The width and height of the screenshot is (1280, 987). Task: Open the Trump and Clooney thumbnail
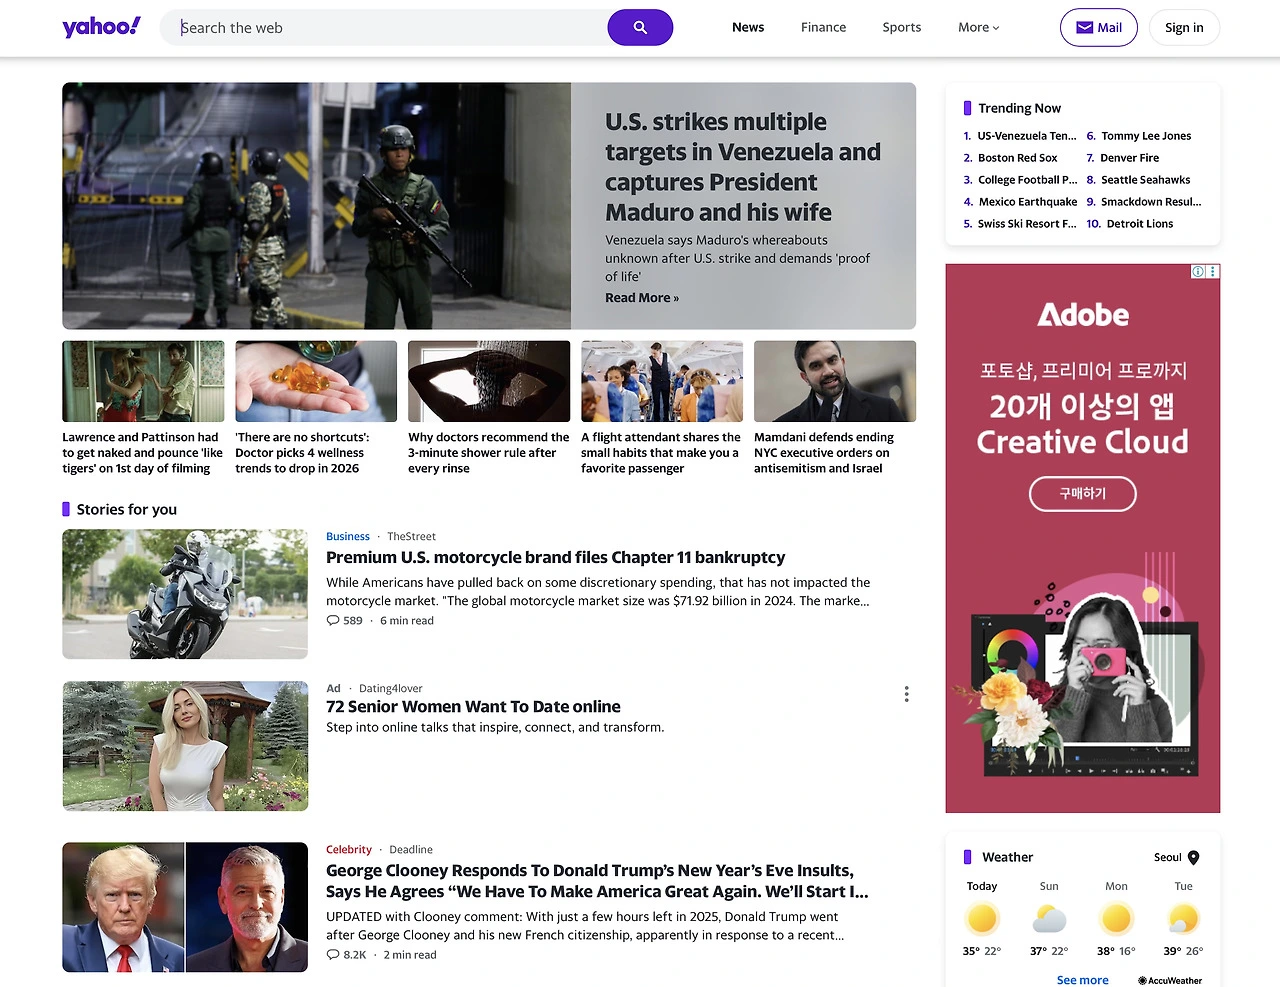(185, 907)
